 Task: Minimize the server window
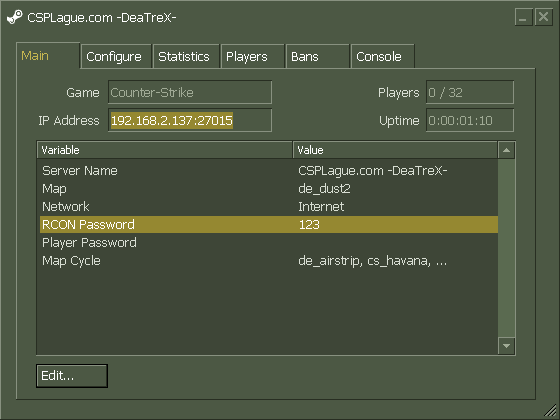coord(524,17)
